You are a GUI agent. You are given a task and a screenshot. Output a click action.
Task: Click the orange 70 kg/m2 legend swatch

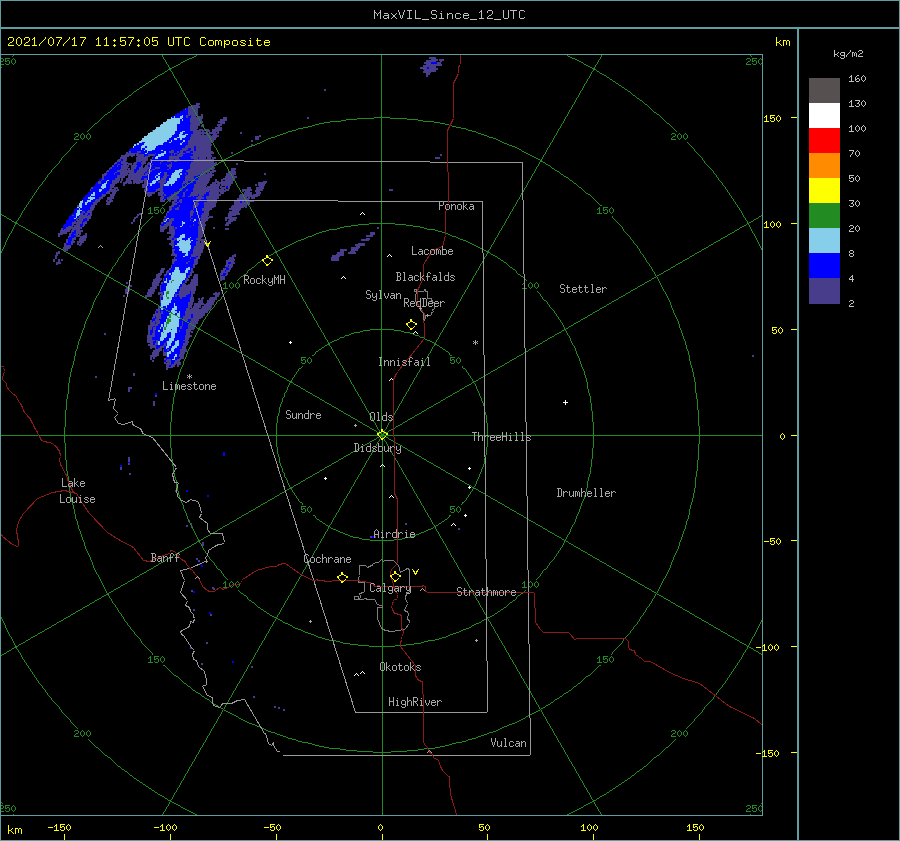click(824, 165)
